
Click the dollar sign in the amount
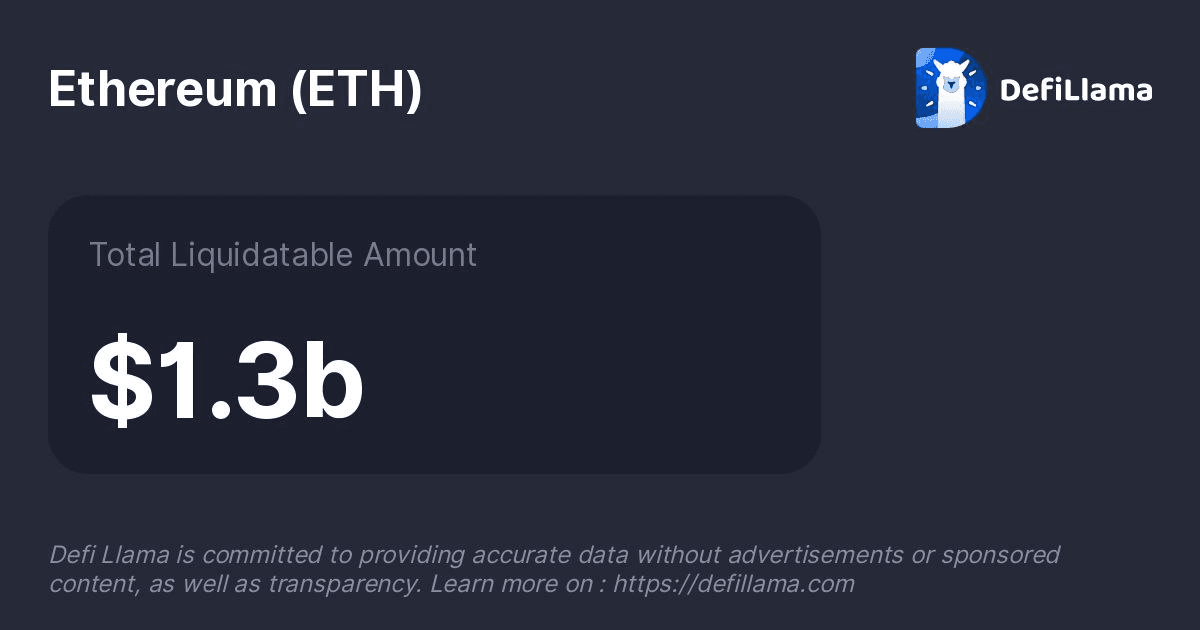click(x=117, y=382)
